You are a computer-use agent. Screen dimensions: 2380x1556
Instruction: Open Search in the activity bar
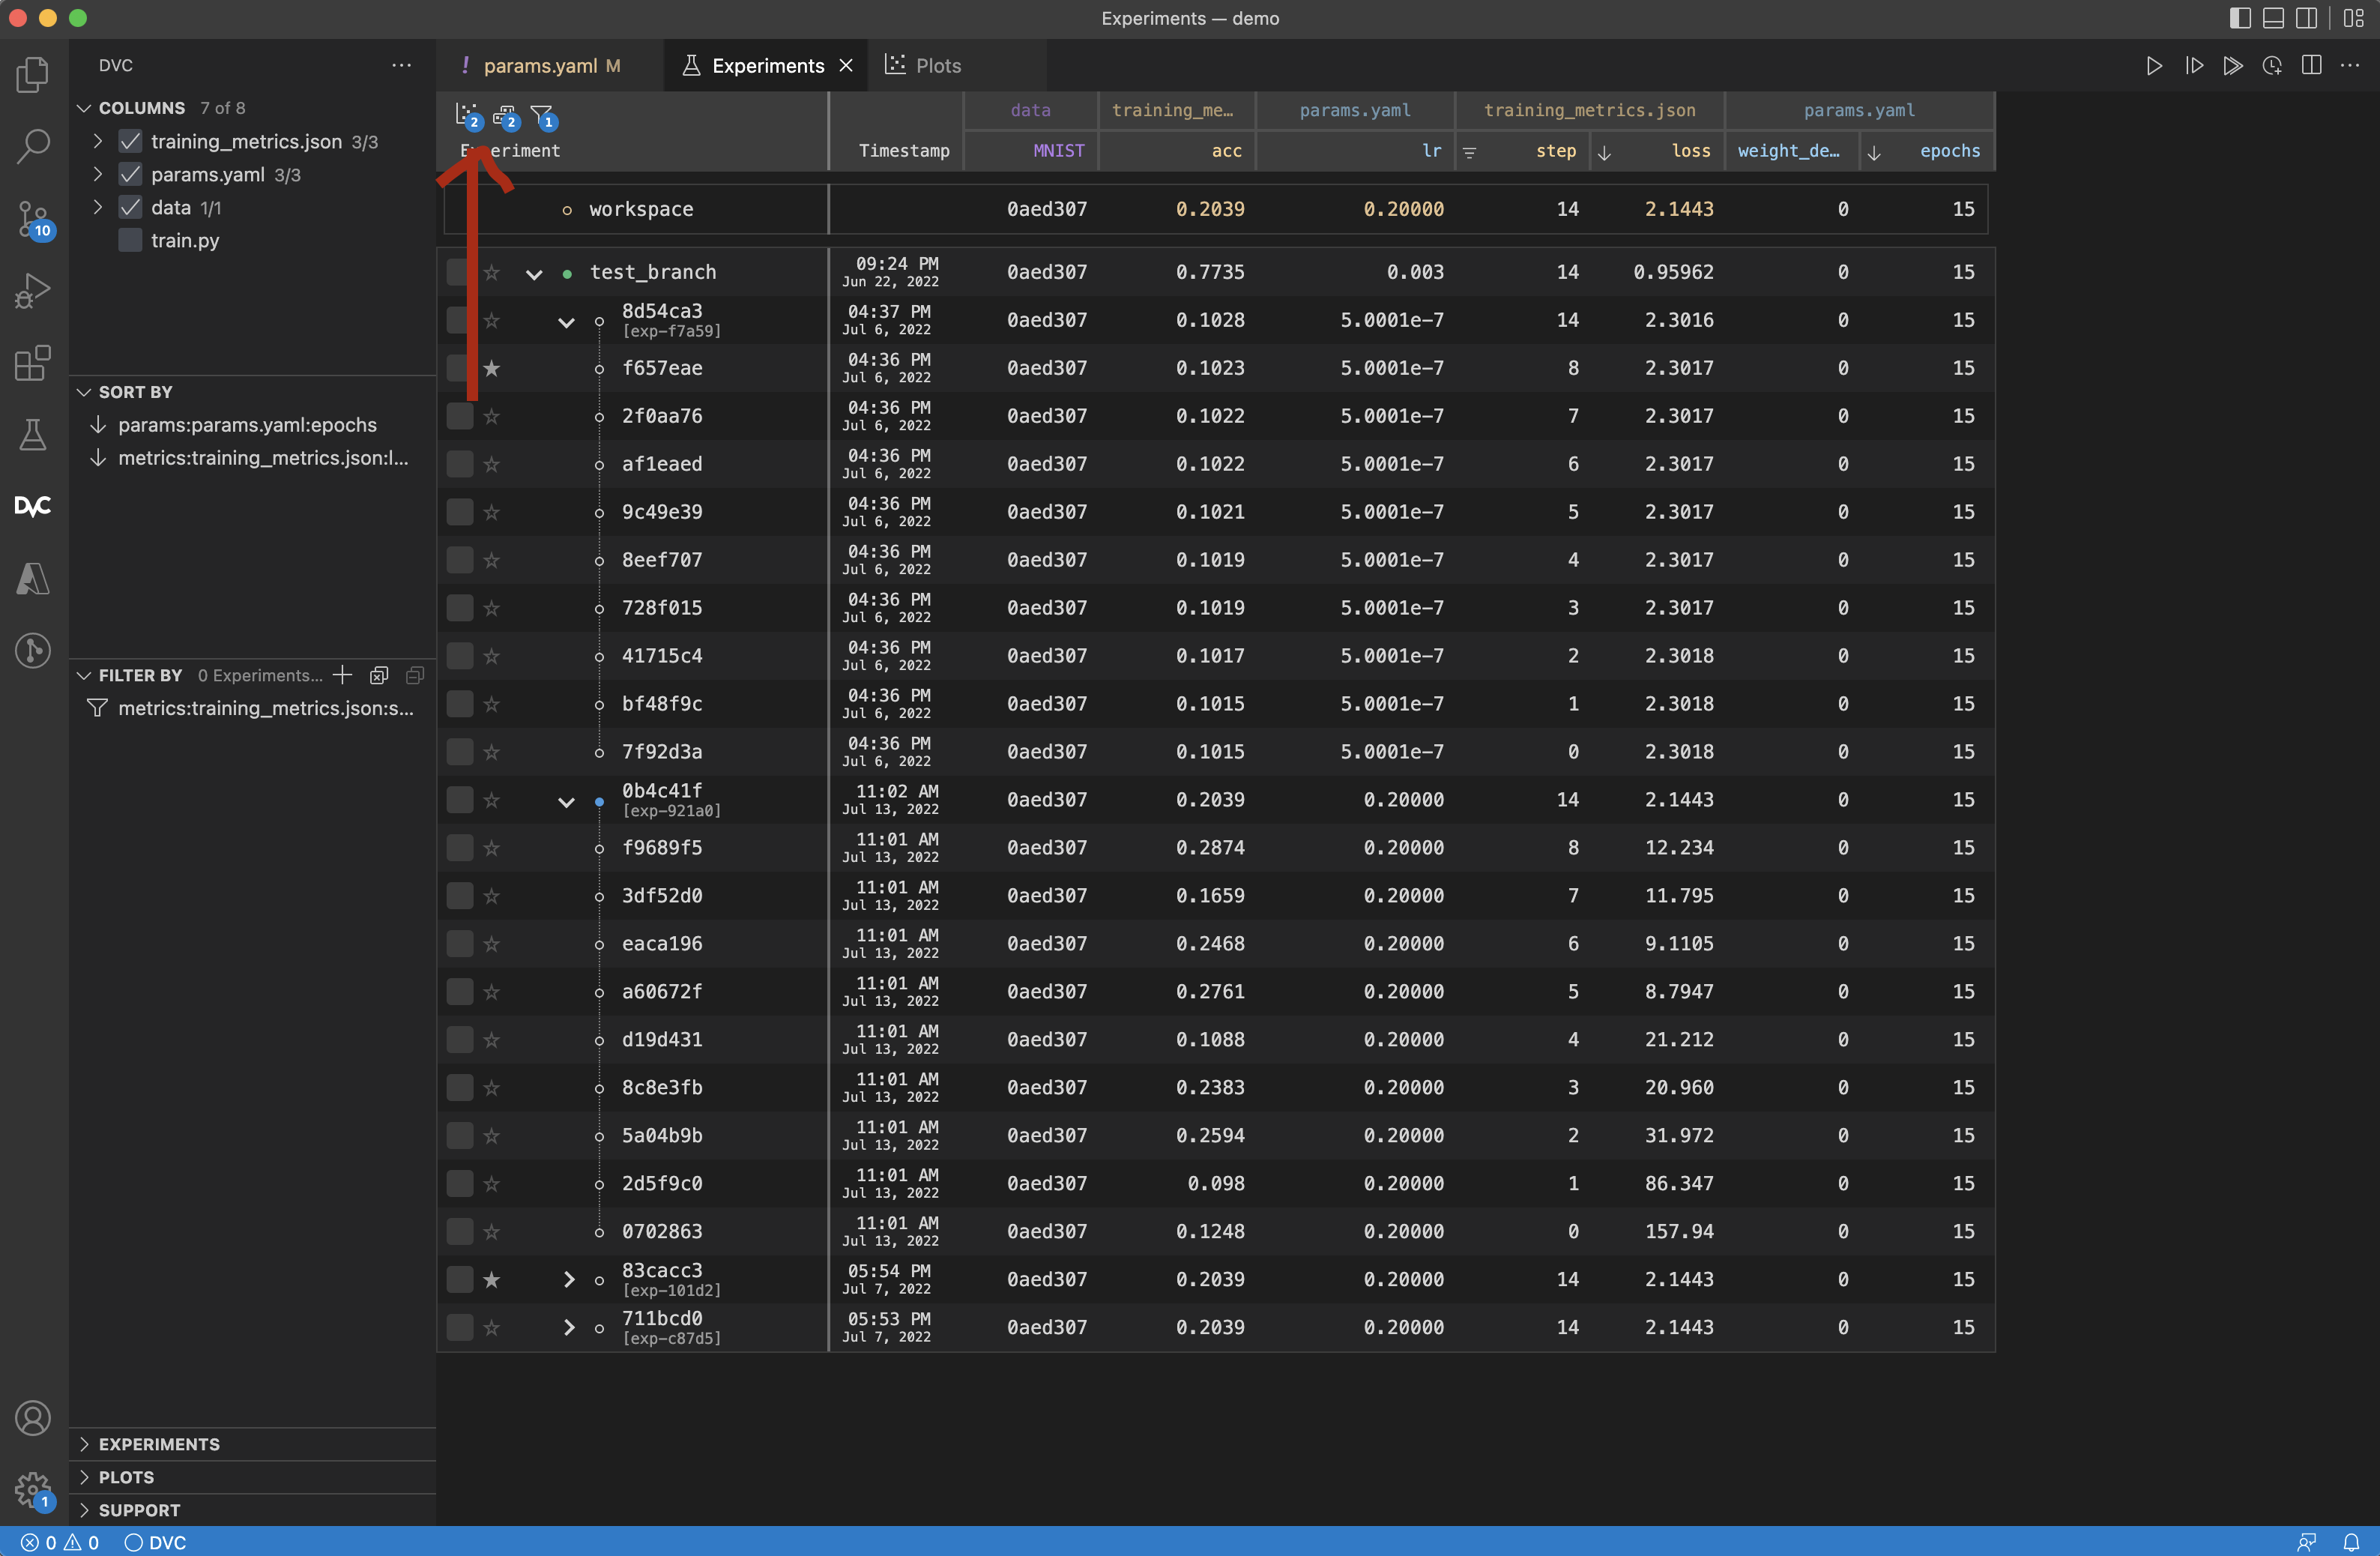pos(33,145)
